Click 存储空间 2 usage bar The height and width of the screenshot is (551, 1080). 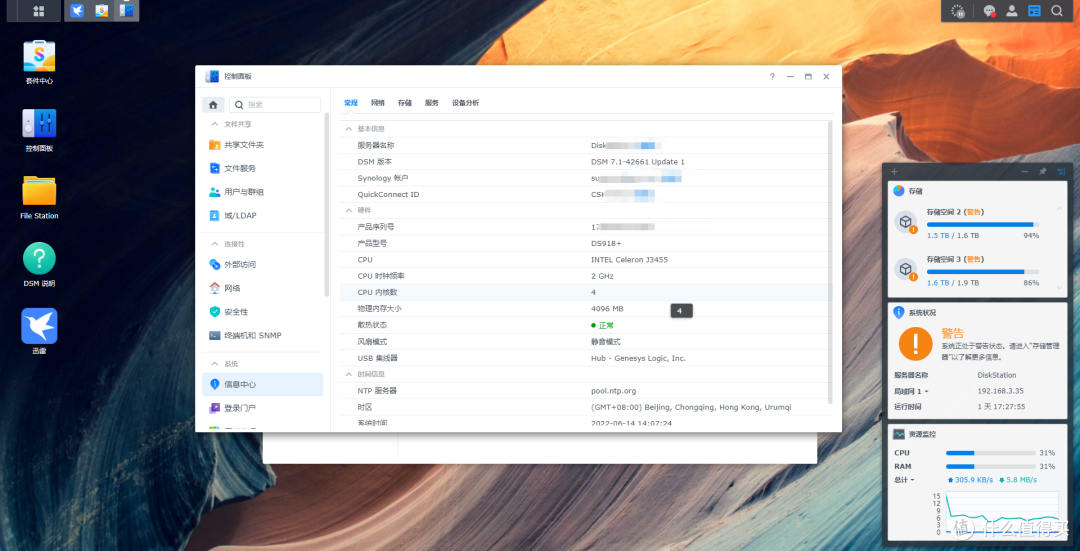pyautogui.click(x=983, y=225)
